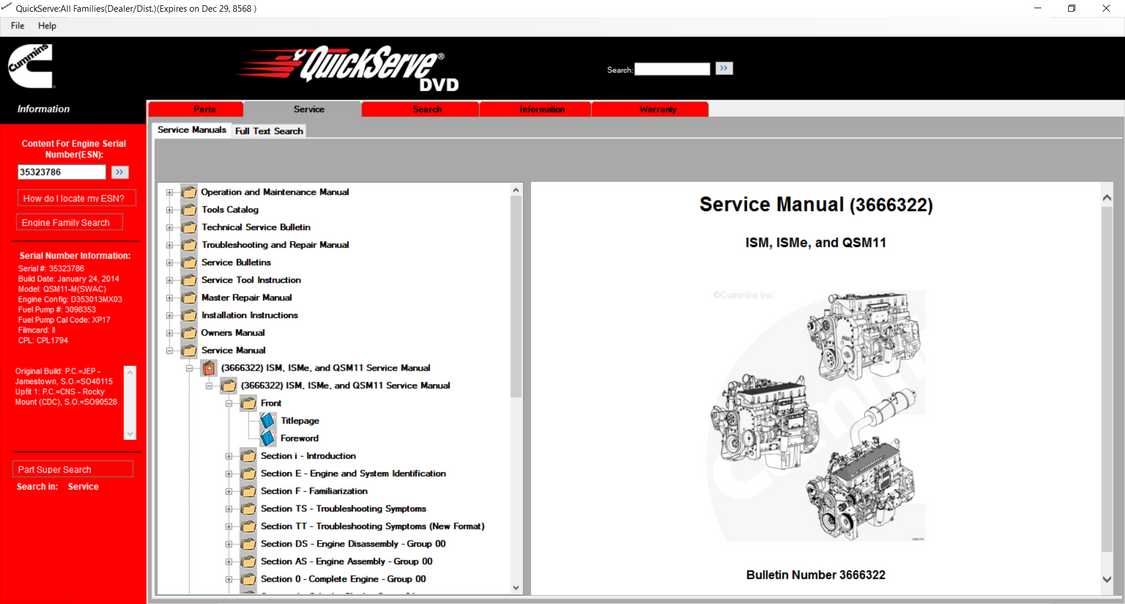
Task: Expand Section i - Introduction
Action: coord(228,455)
